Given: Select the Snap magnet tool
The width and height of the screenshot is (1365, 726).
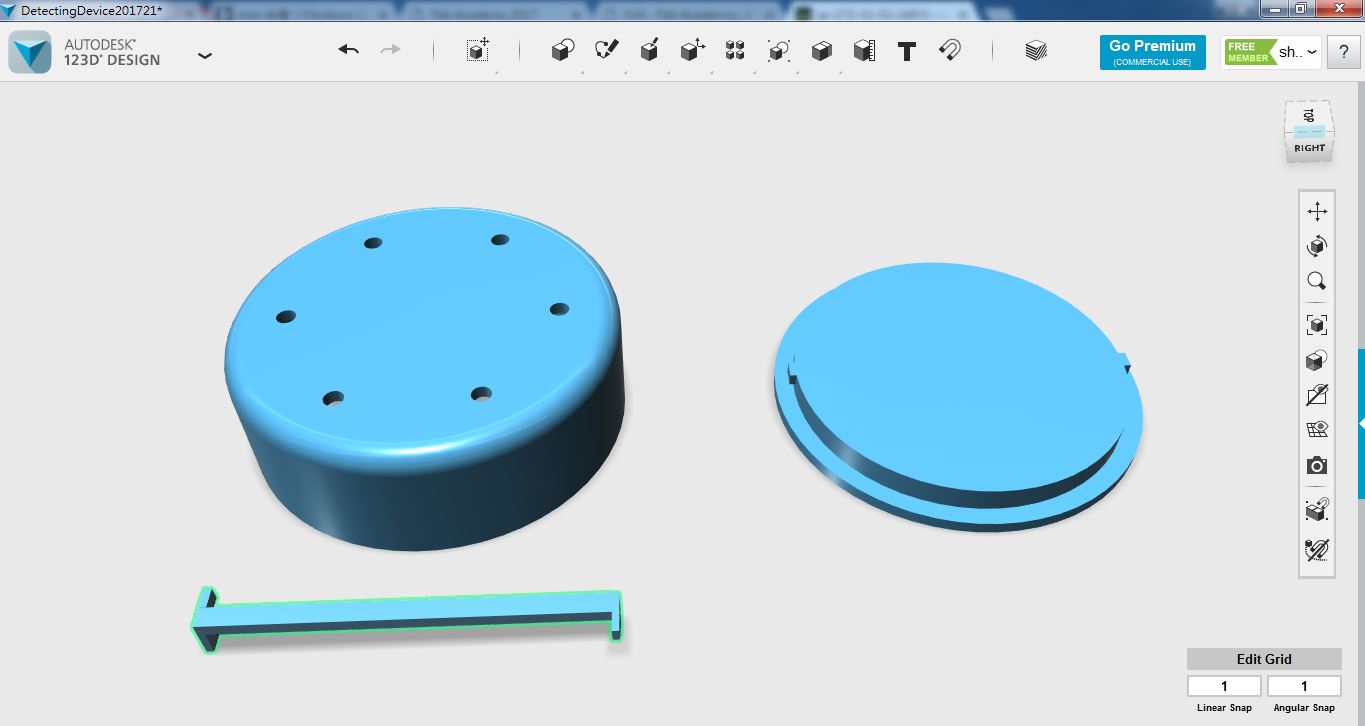Looking at the screenshot, I should (950, 50).
